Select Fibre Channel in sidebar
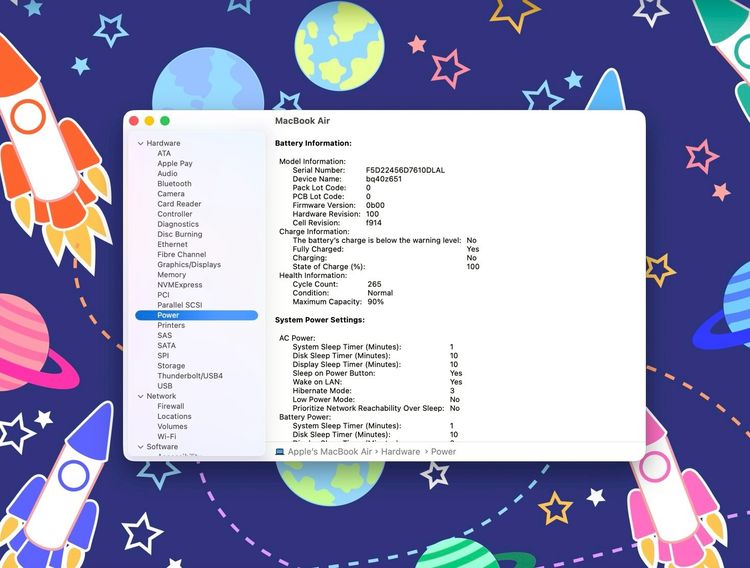This screenshot has height=568, width=750. pyautogui.click(x=182, y=255)
